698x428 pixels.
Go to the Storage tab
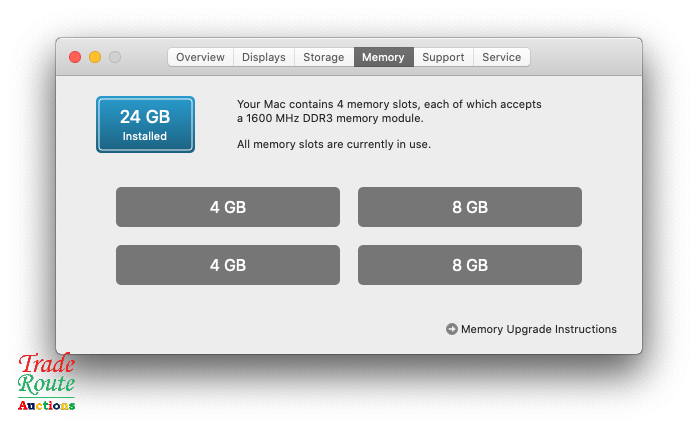[324, 57]
